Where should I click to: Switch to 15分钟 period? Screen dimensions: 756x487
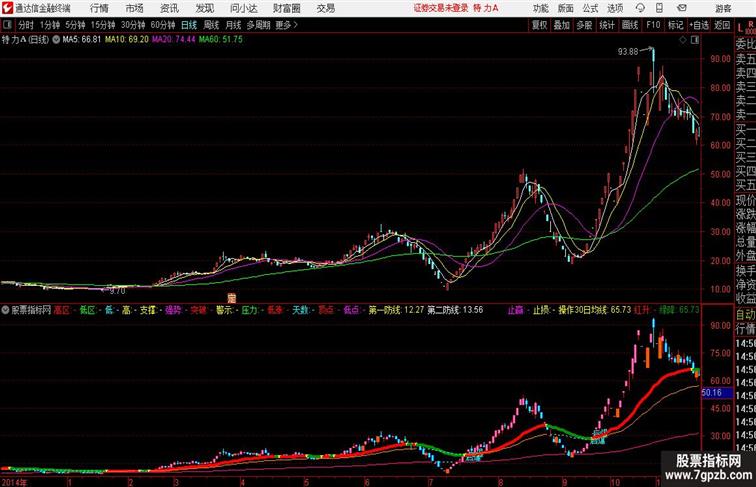[x=103, y=25]
